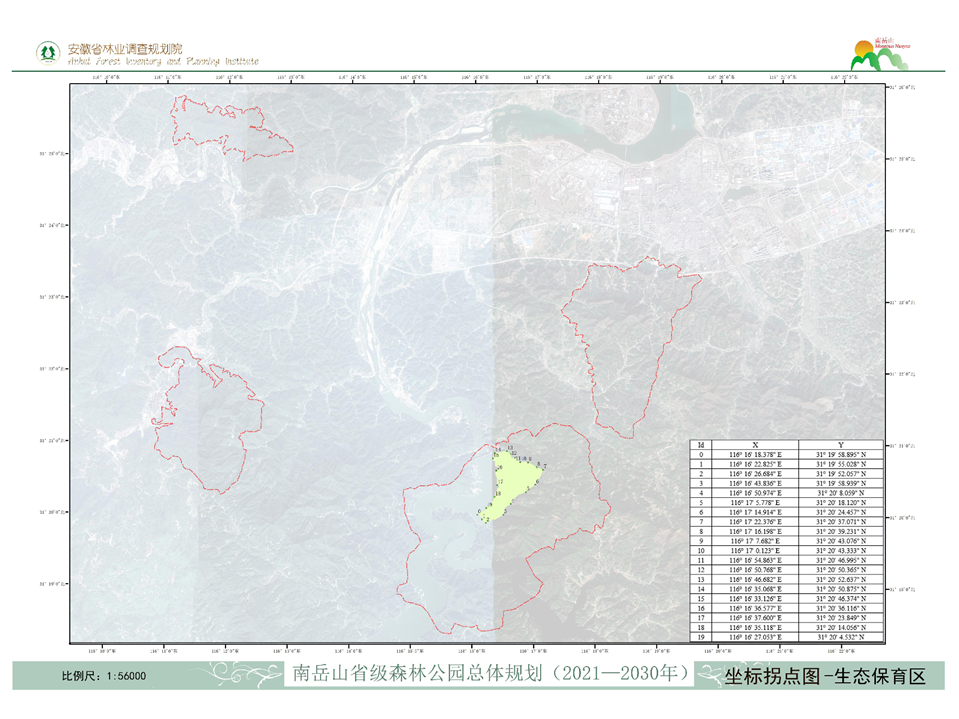
Task: Select Y value 31° 20' 8.059" N in row 4
Action: pyautogui.click(x=840, y=492)
